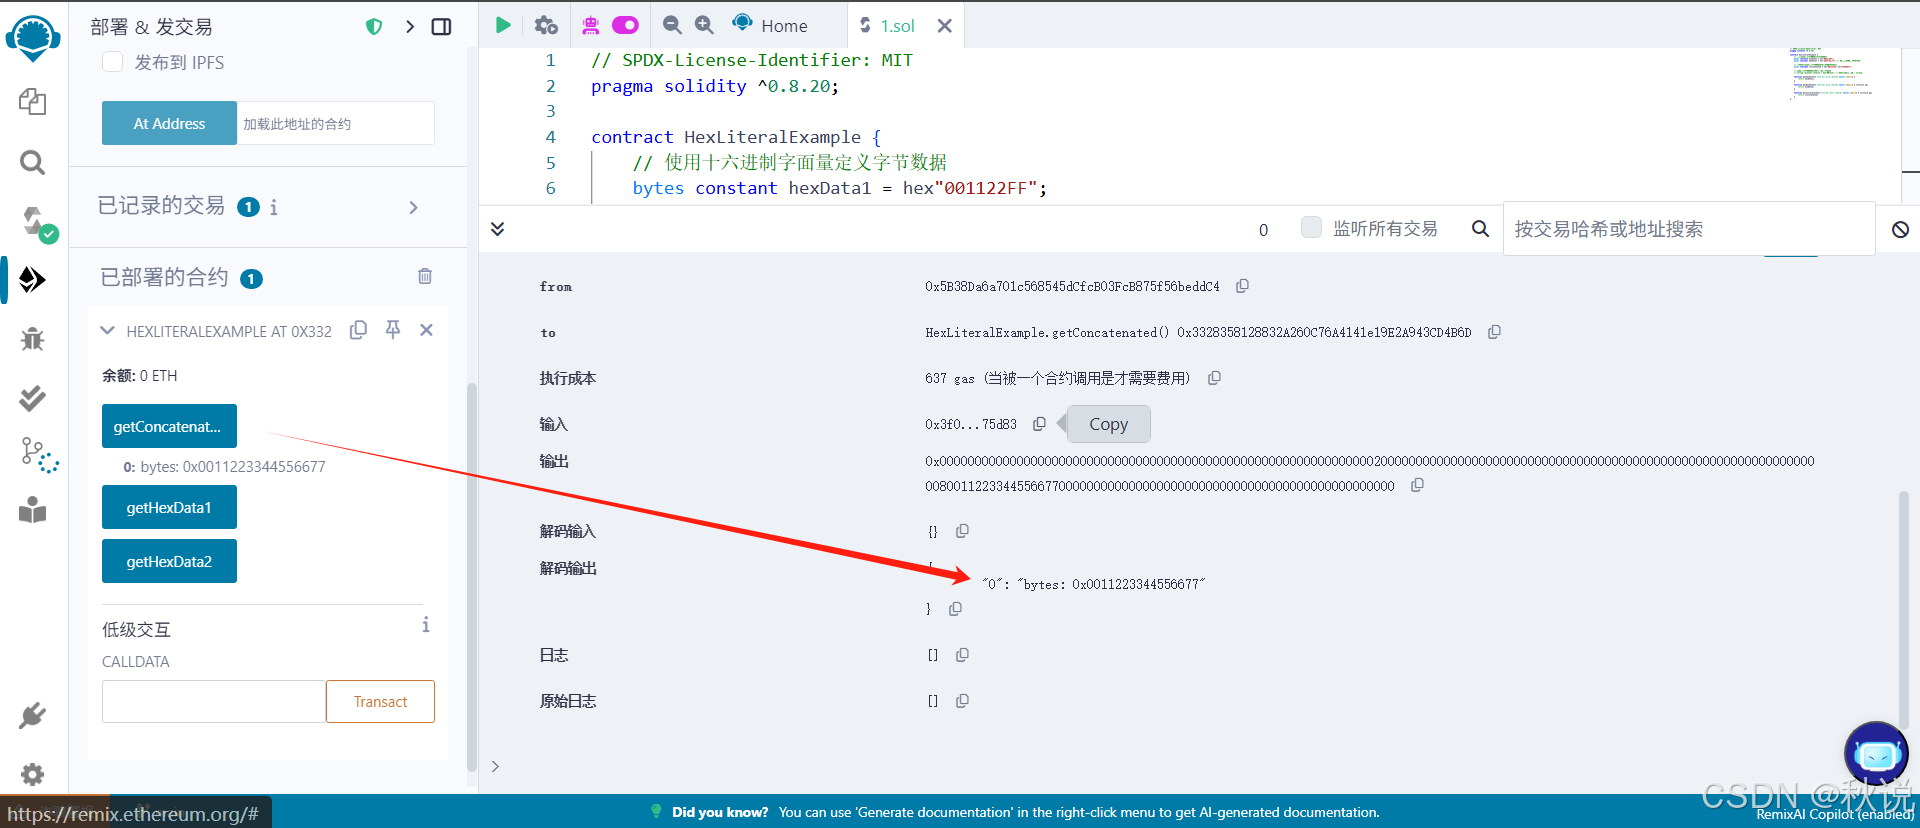
Task: Pin the HEXLITERALEXAMPLE contract
Action: click(393, 330)
